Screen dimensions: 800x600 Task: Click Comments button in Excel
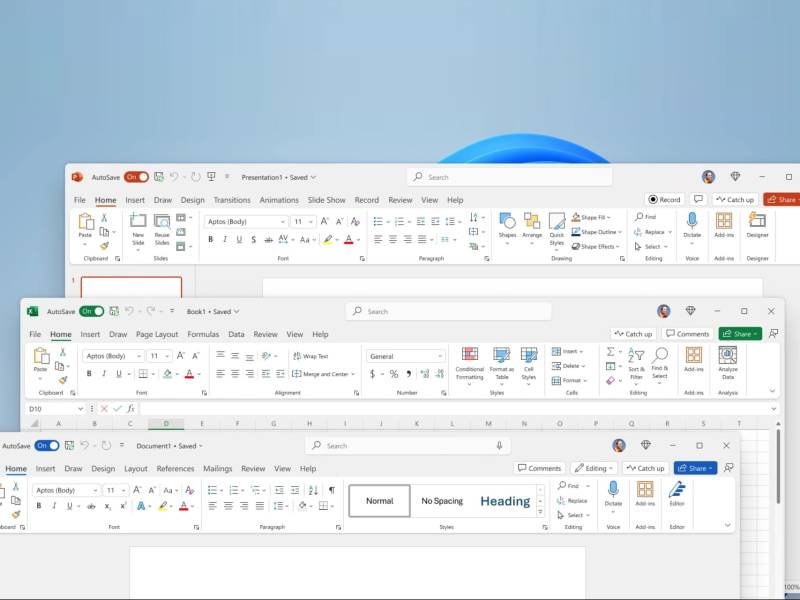click(687, 334)
